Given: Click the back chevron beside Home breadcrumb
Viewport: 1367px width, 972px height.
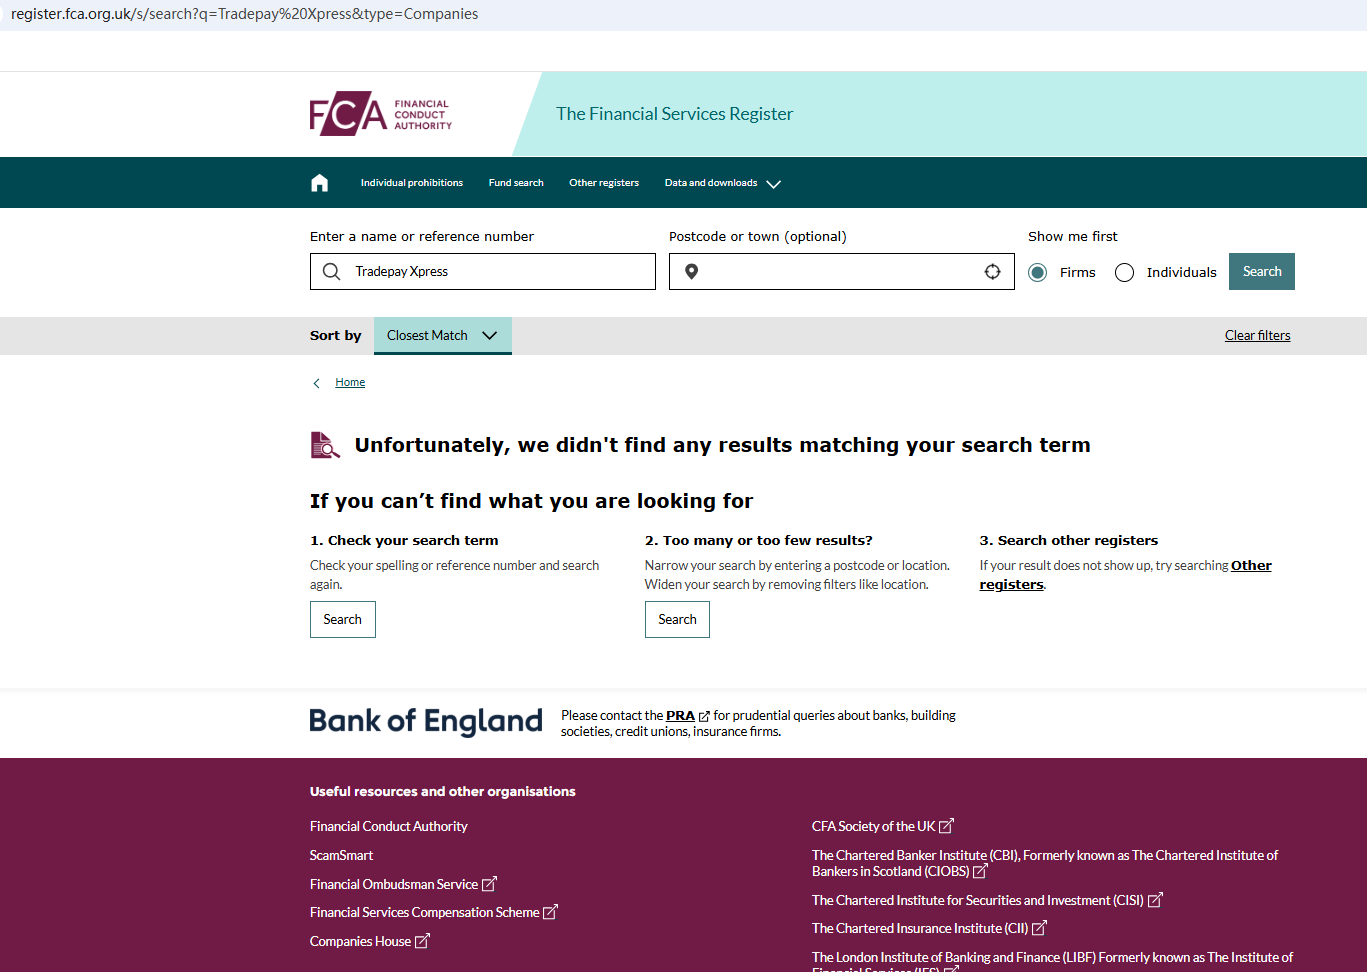Looking at the screenshot, I should [317, 383].
